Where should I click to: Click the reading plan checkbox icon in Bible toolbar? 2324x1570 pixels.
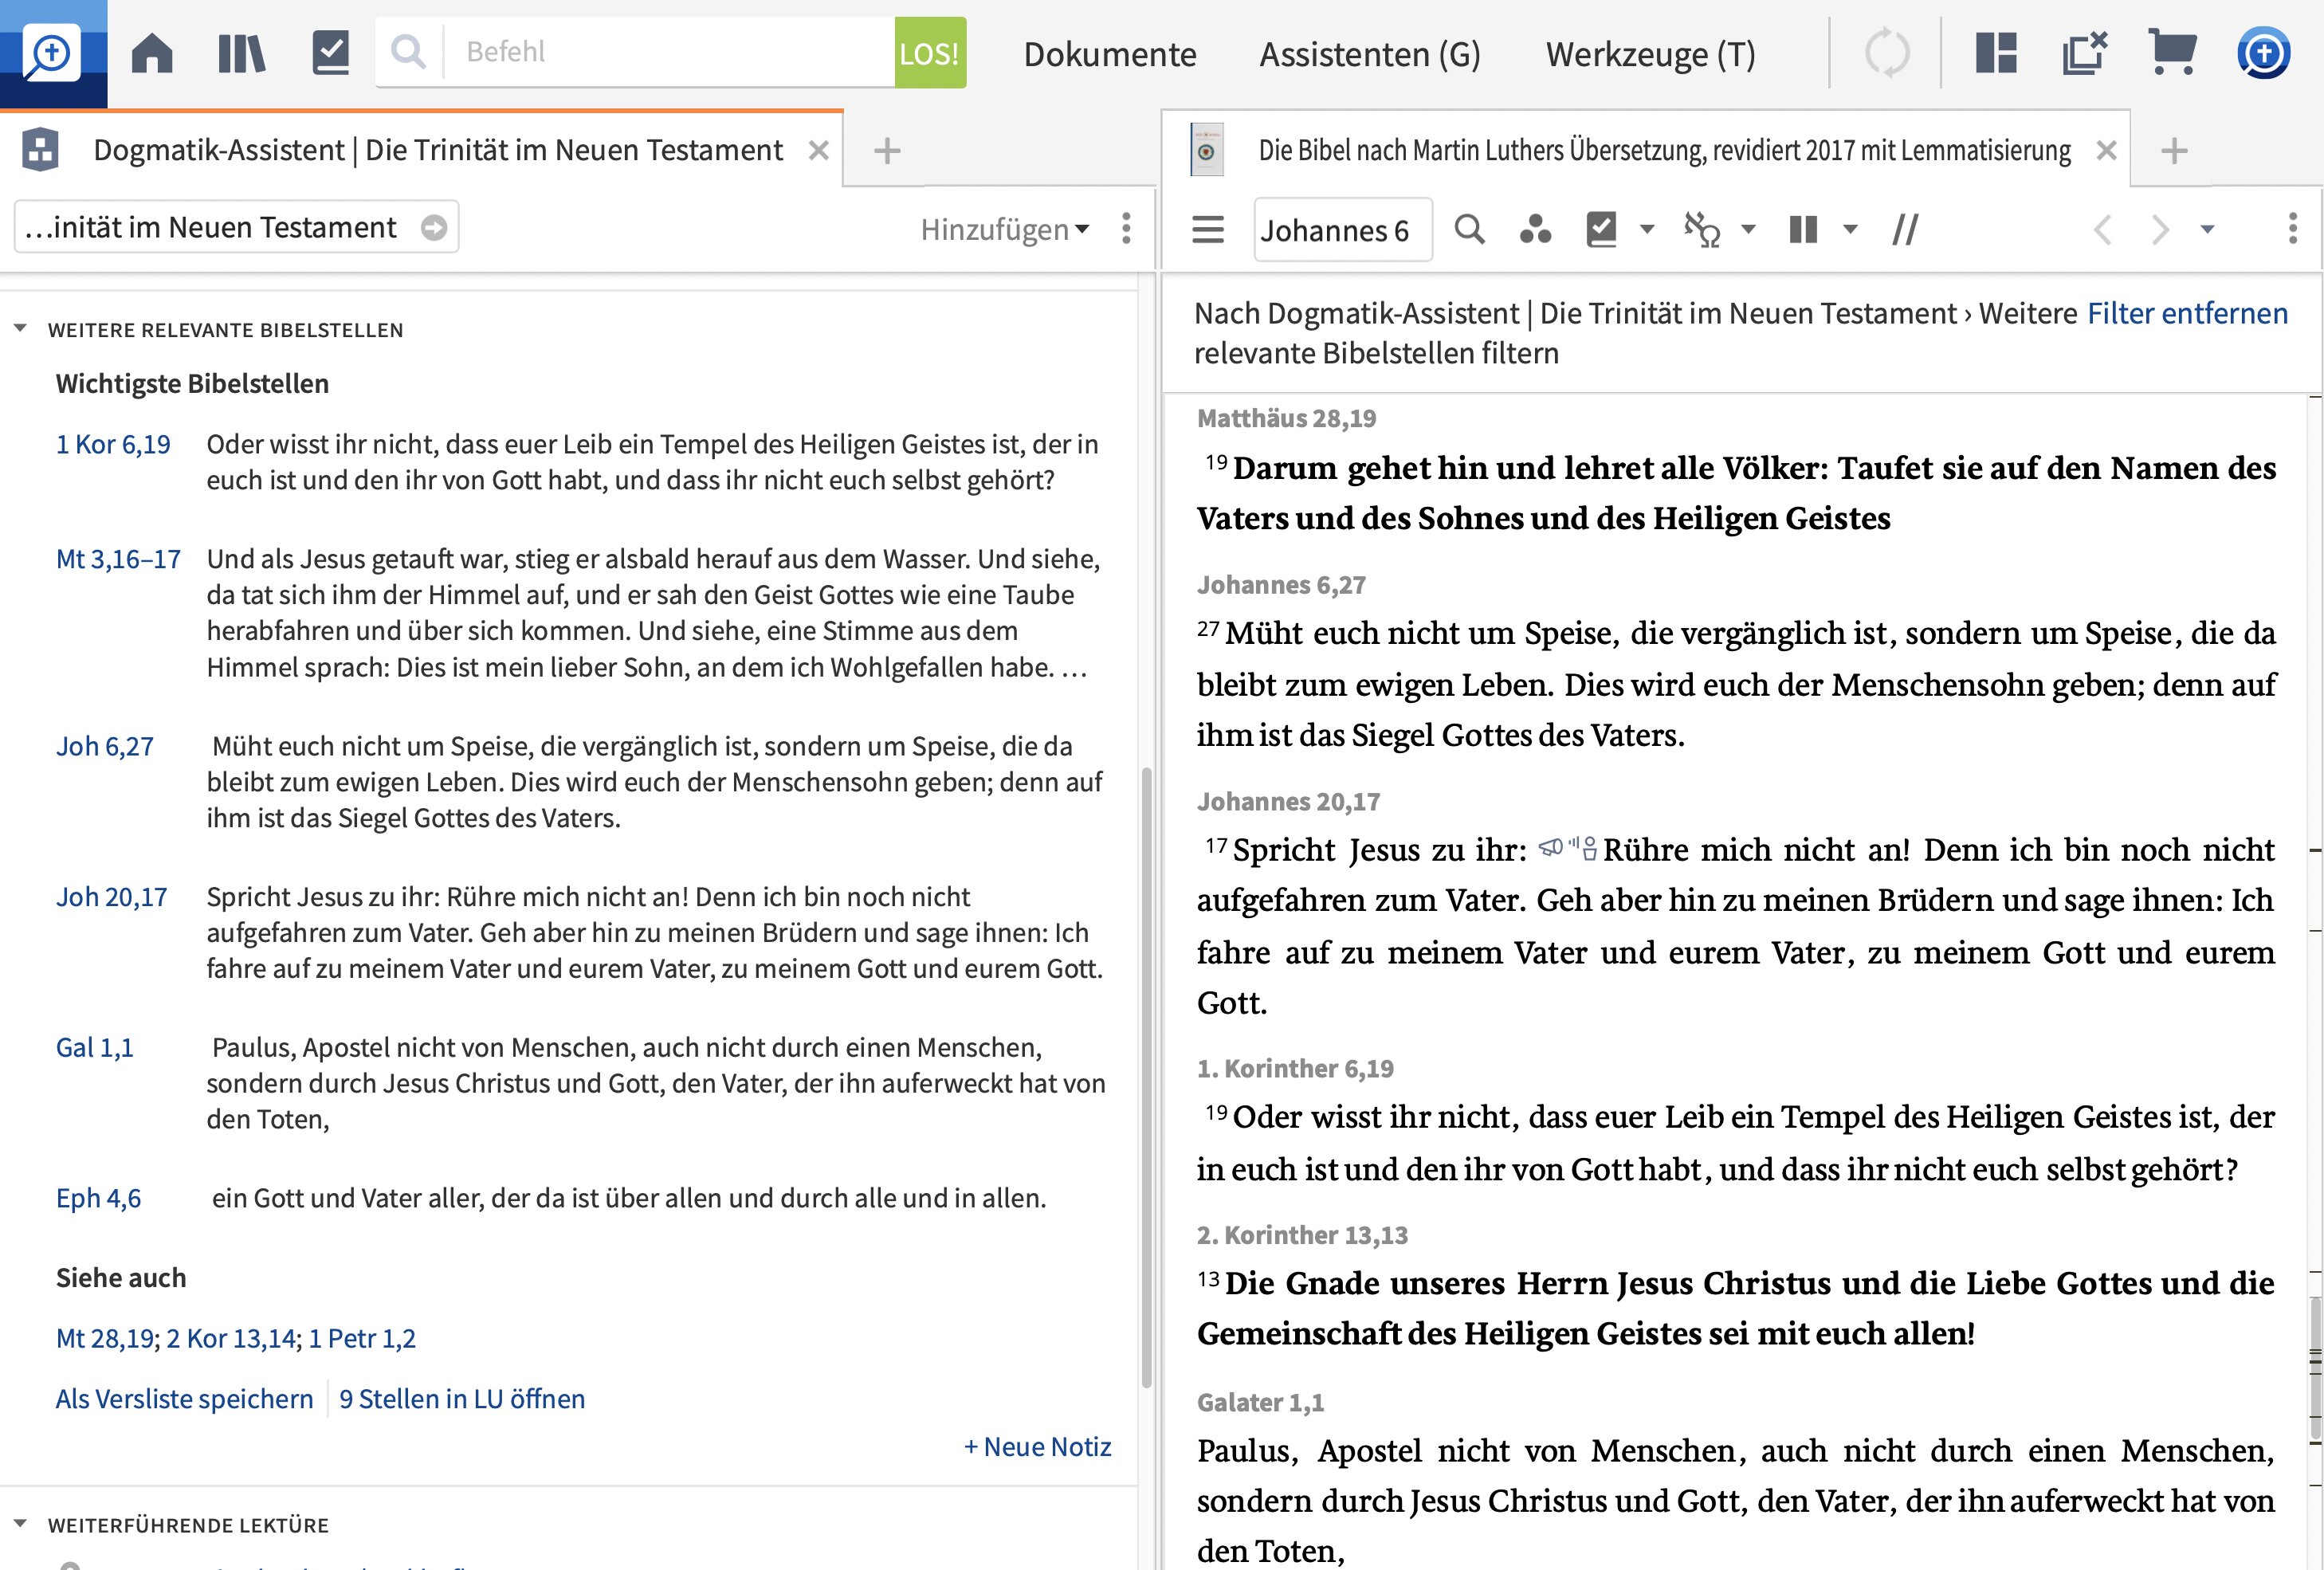(x=1602, y=230)
